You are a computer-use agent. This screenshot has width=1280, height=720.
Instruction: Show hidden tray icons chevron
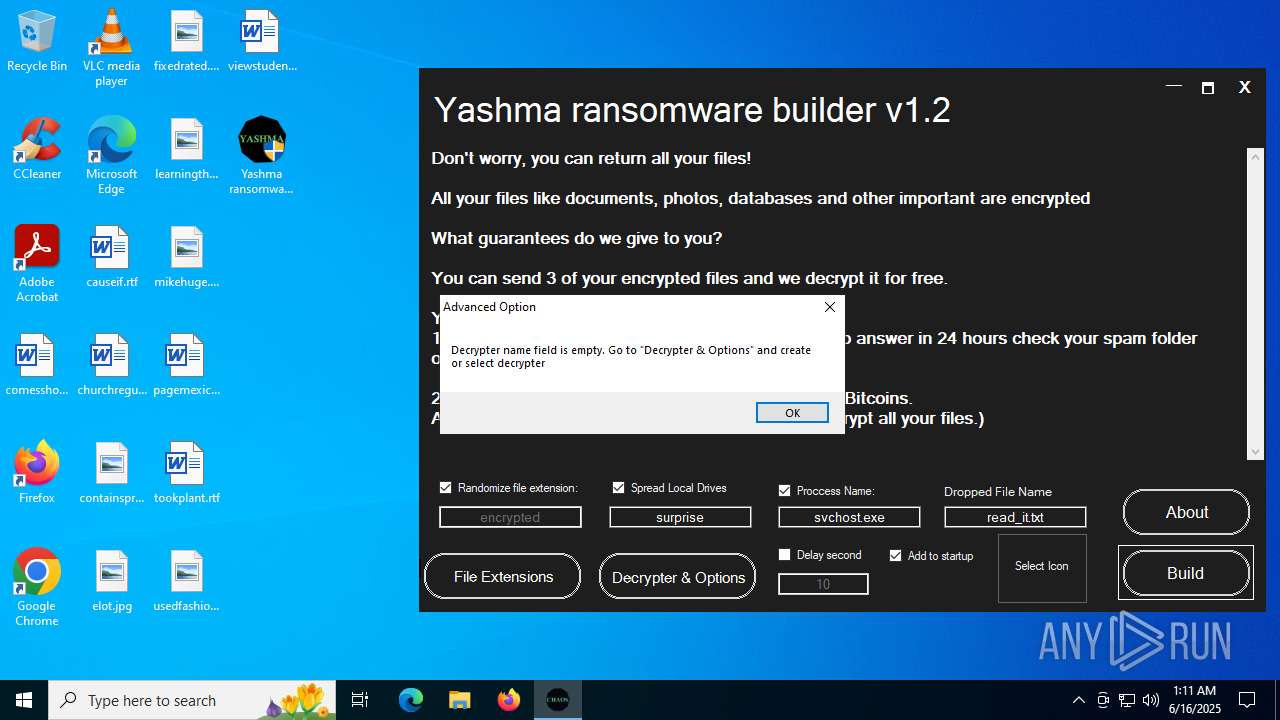tap(1078, 700)
